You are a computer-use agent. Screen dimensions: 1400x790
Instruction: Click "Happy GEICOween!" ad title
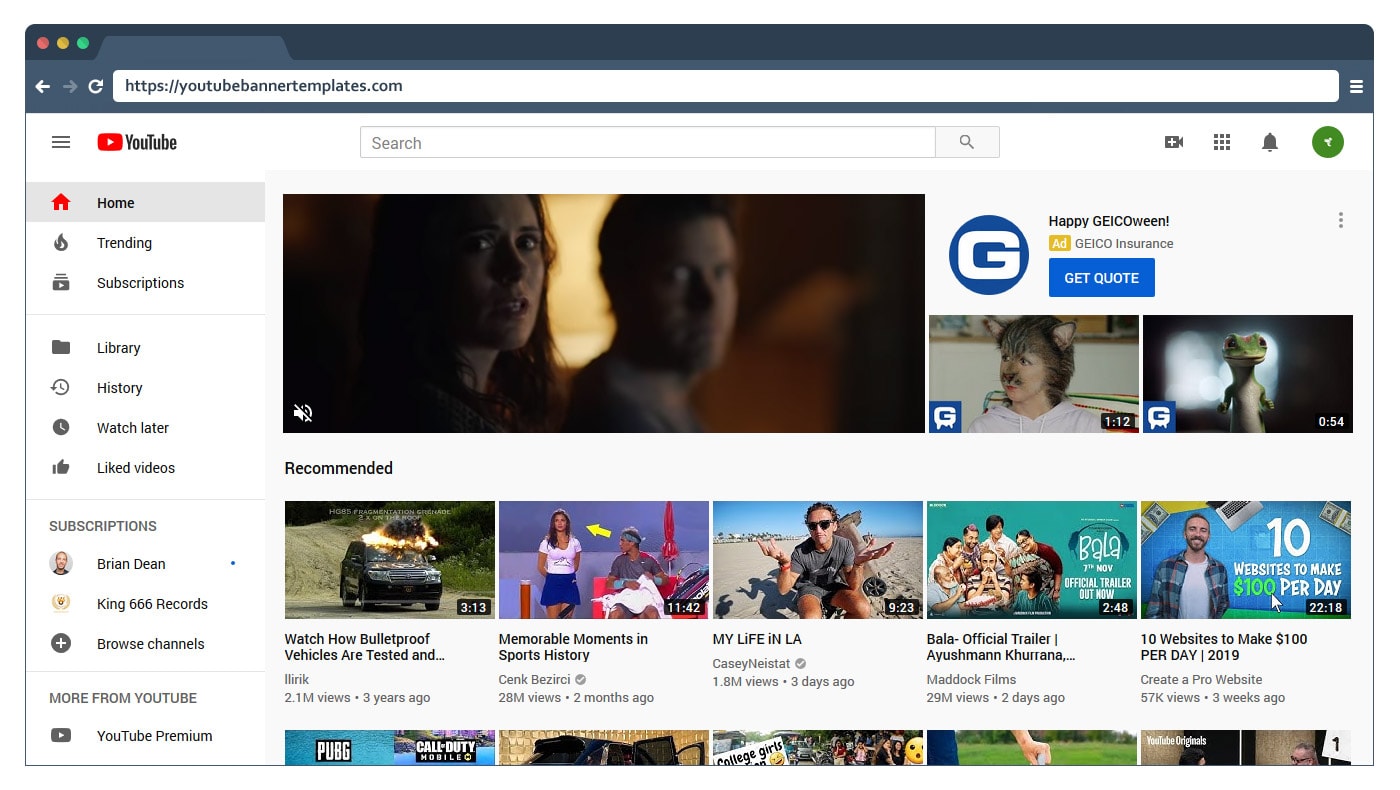(1109, 221)
